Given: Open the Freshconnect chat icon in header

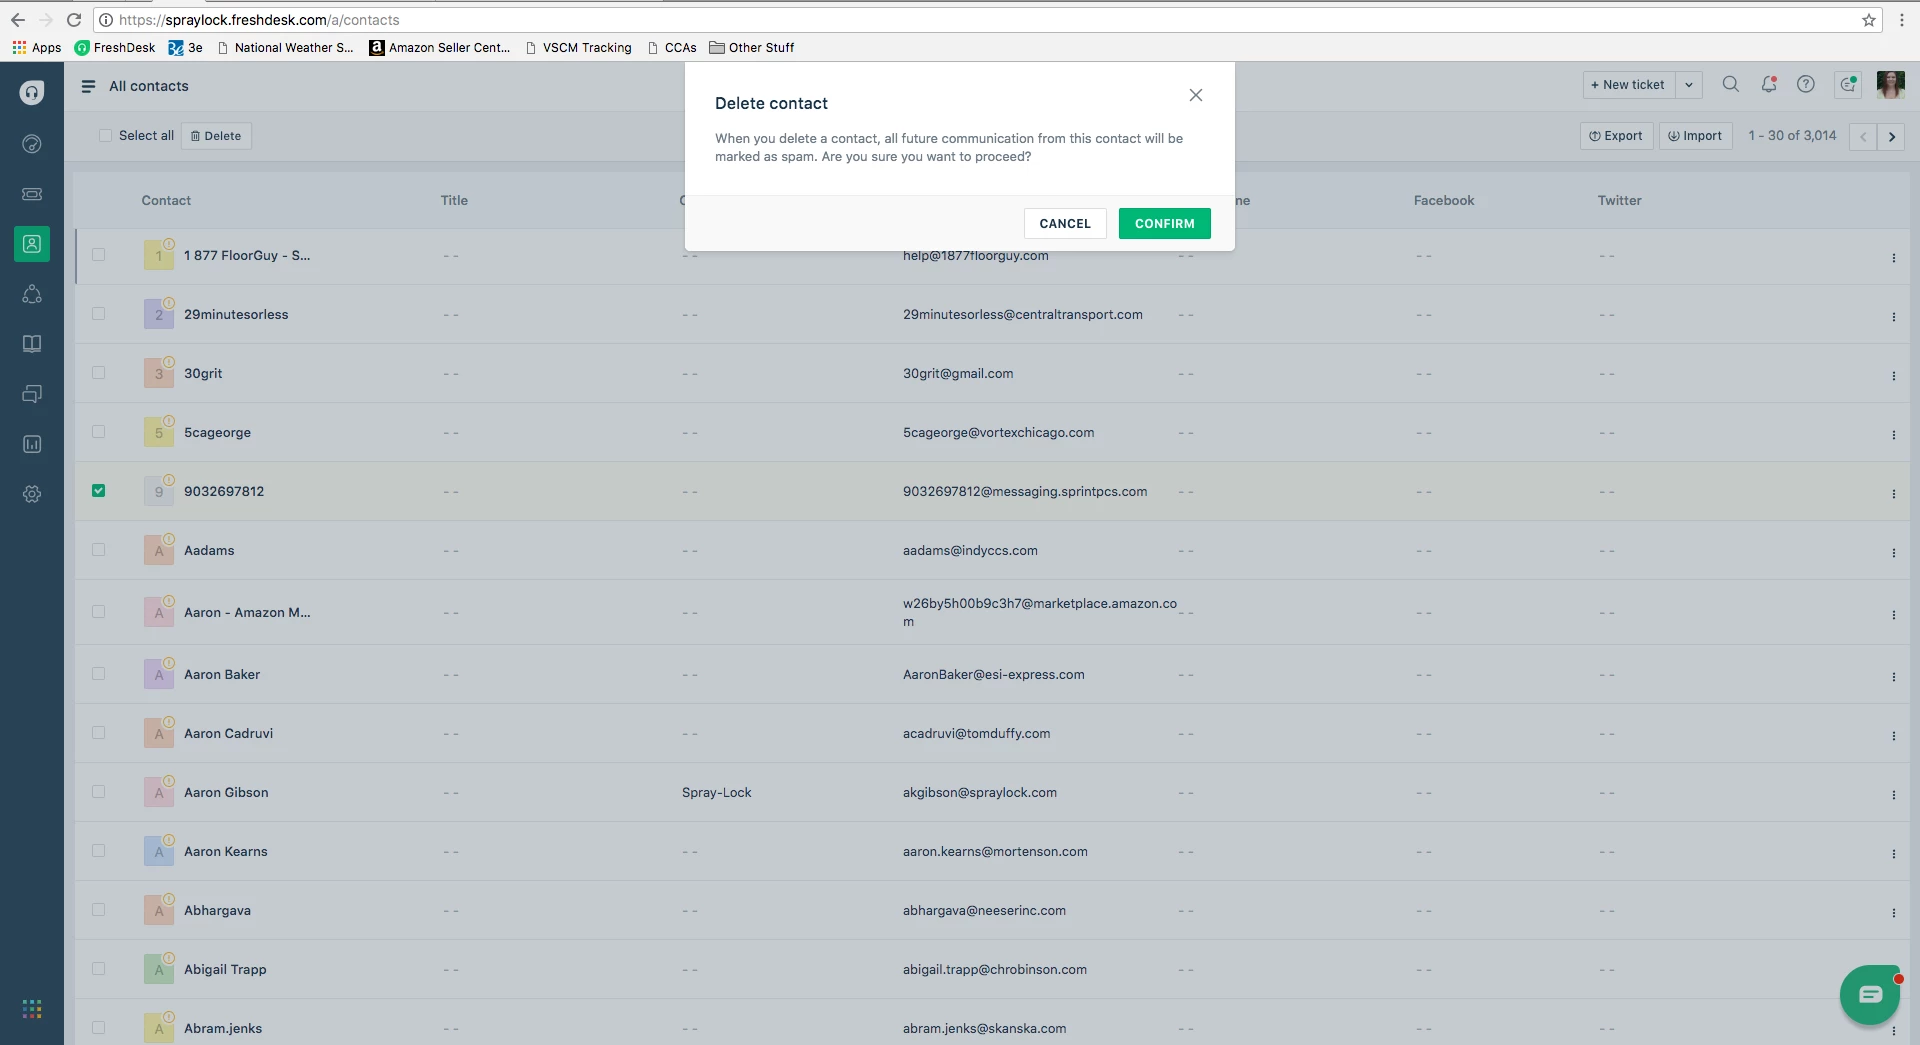Looking at the screenshot, I should pos(1848,85).
